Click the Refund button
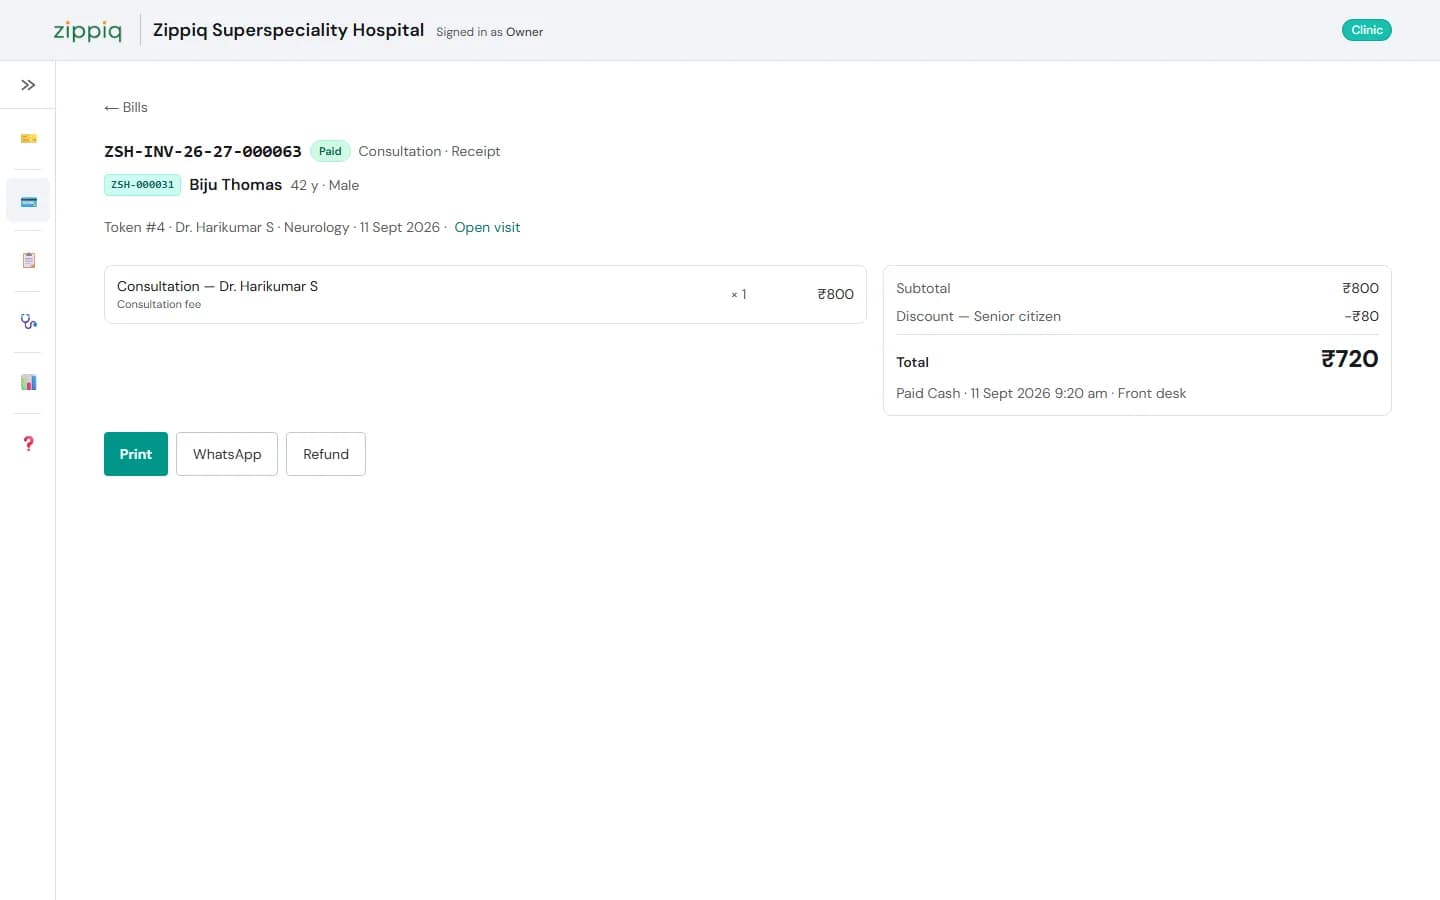Screen dimensions: 1440x900 [326, 454]
